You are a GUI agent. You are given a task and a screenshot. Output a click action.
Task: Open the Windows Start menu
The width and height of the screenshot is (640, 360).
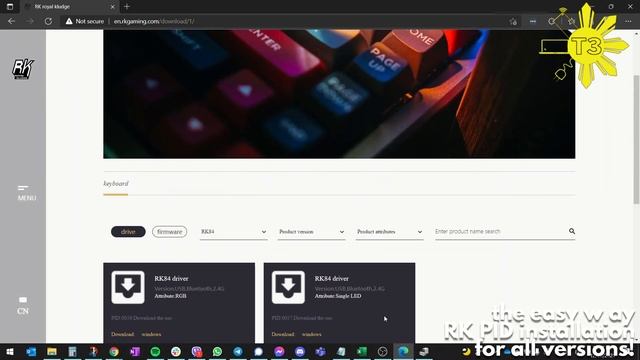click(x=10, y=351)
